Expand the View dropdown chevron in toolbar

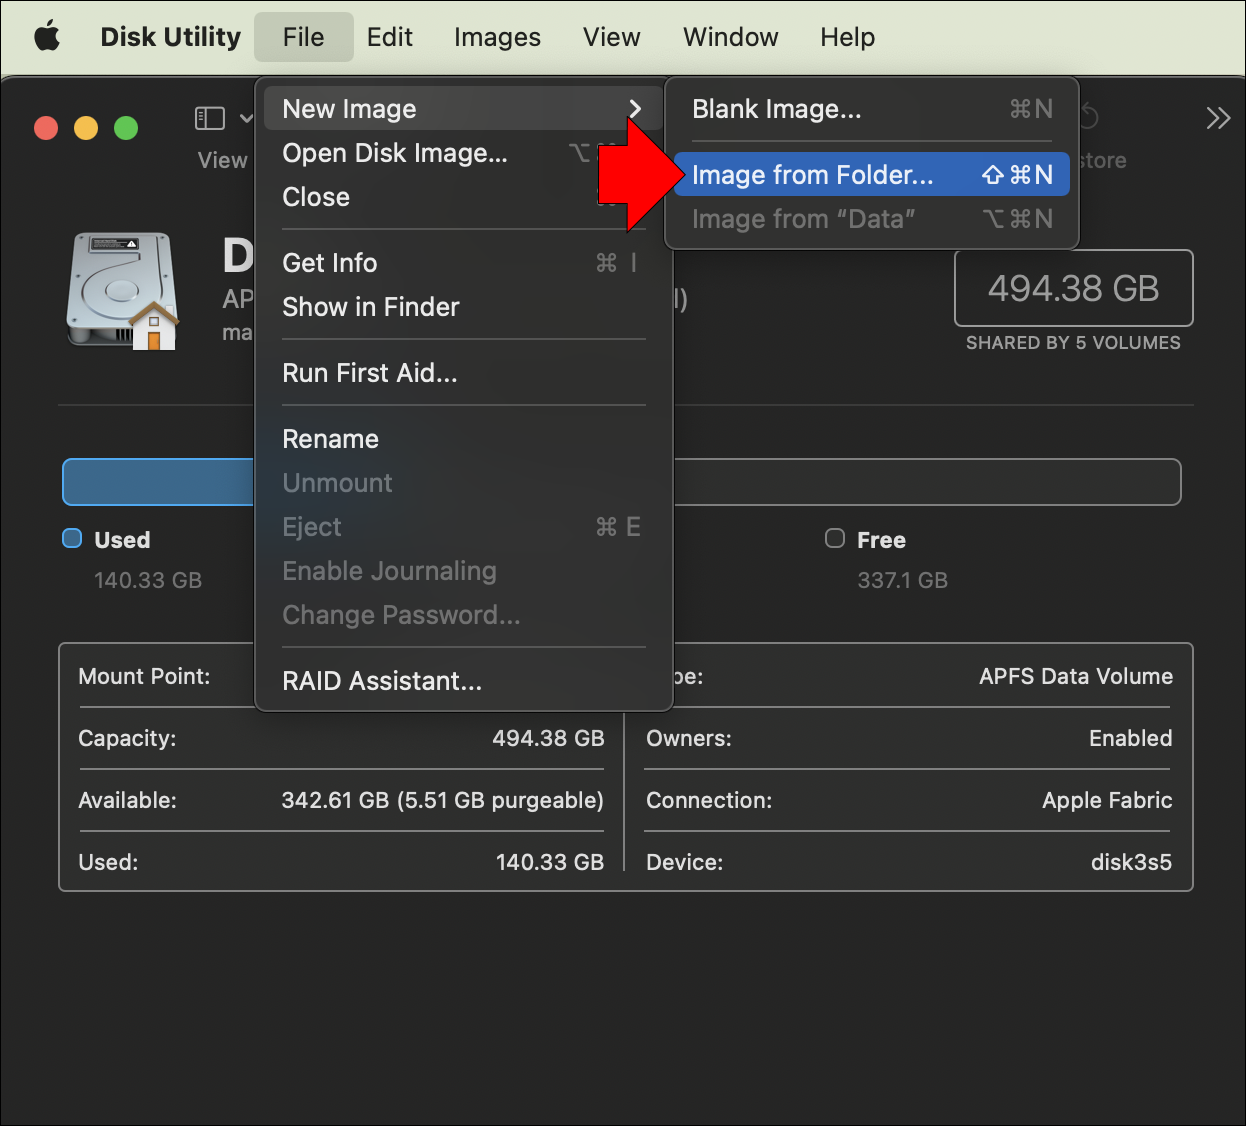tap(246, 119)
